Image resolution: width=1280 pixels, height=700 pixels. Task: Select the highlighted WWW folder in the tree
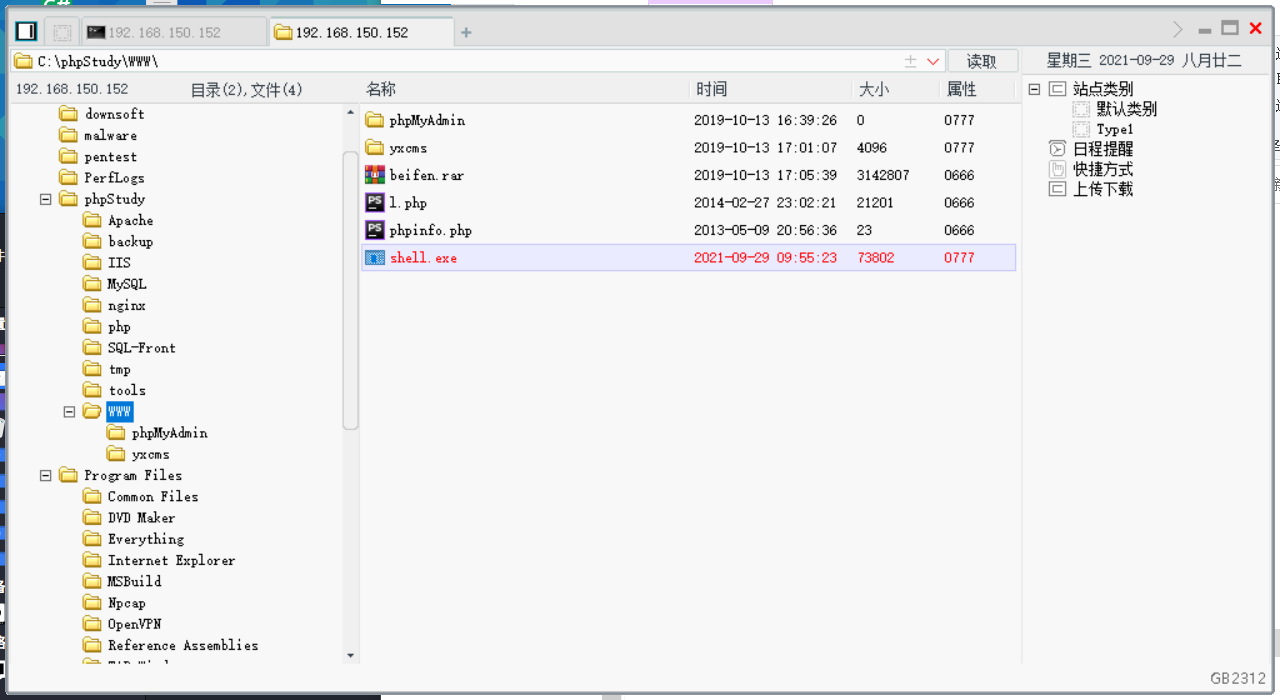coord(120,411)
